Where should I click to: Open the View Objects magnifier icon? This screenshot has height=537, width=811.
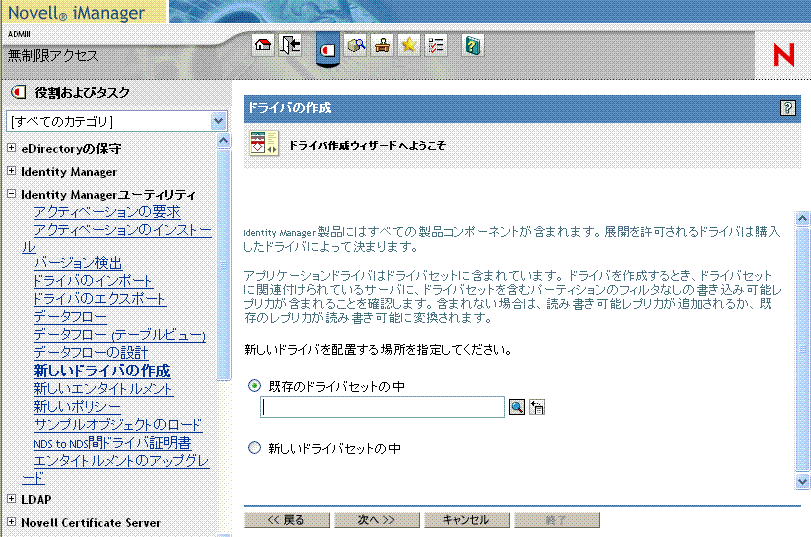pyautogui.click(x=355, y=46)
